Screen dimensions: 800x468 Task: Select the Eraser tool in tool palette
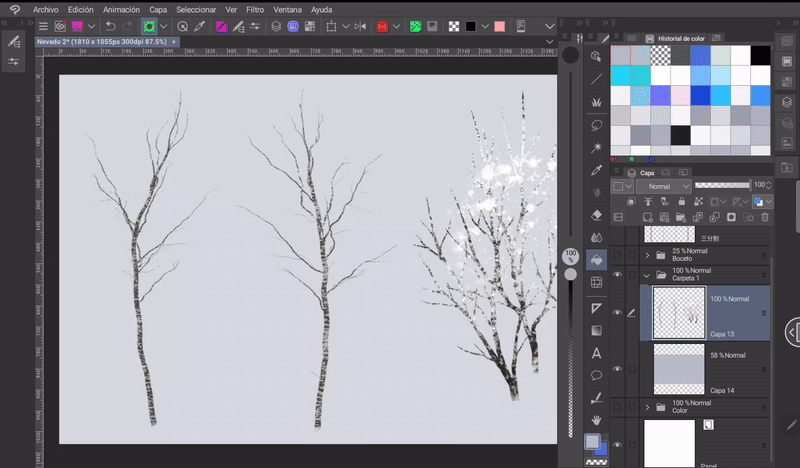click(597, 214)
